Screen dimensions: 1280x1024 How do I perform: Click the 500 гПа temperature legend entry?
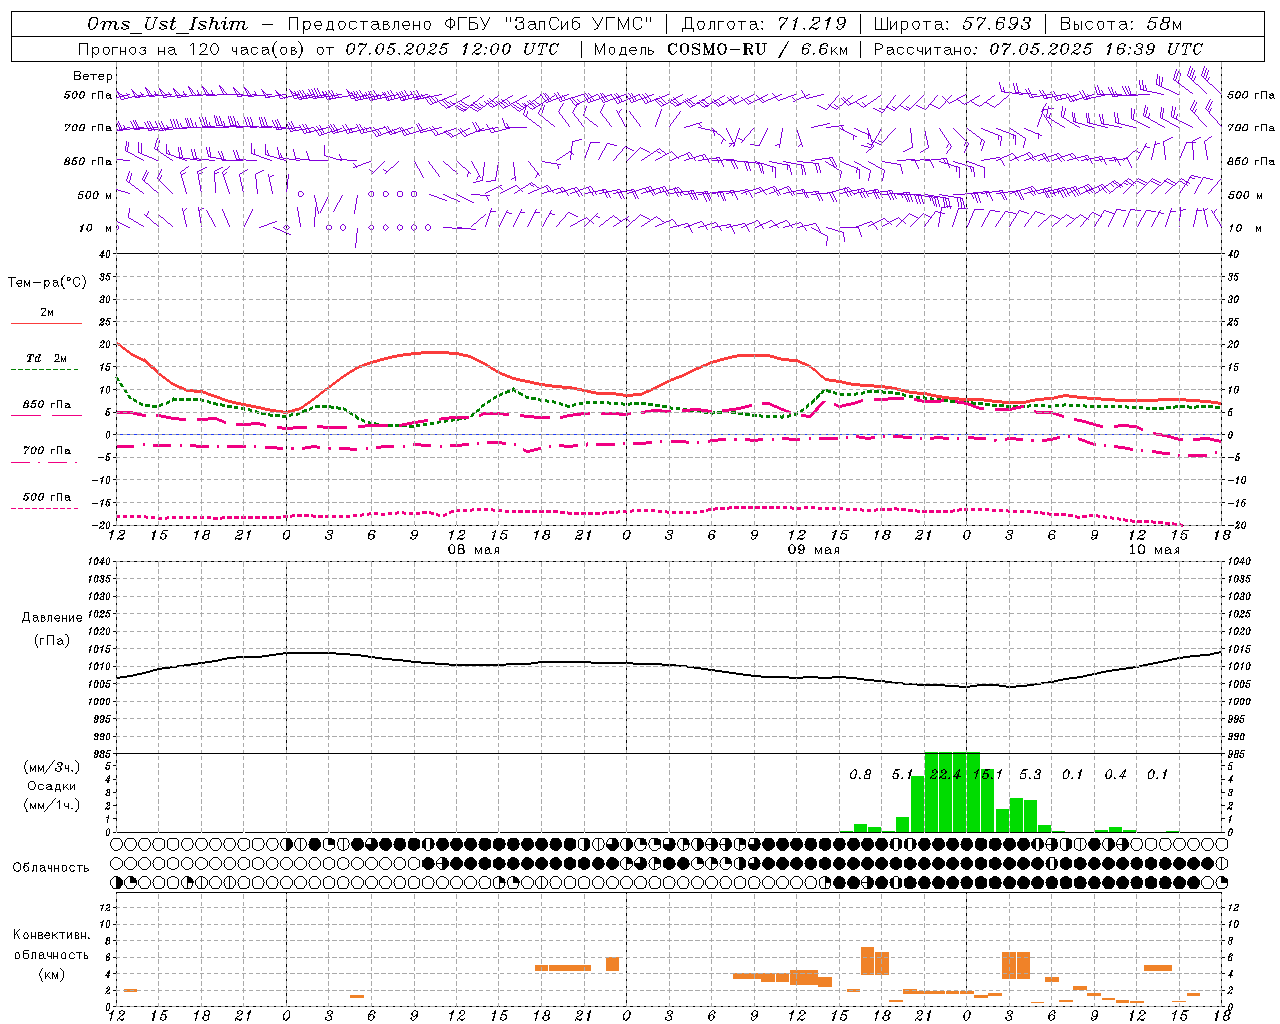47,497
